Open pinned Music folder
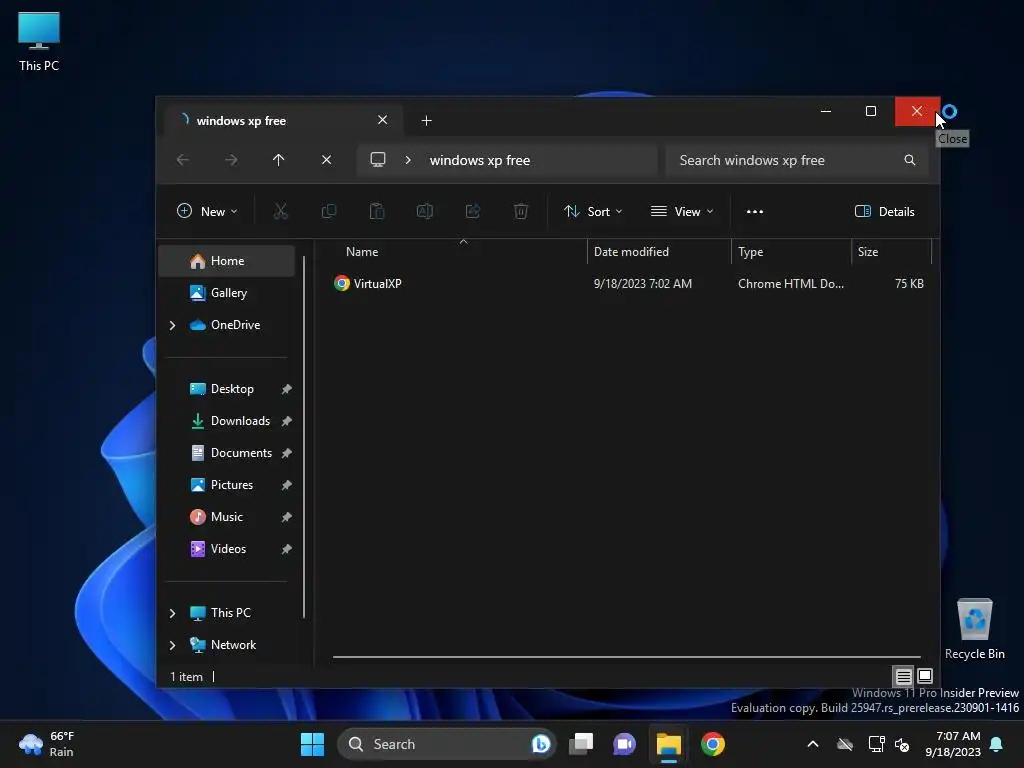Viewport: 1024px width, 768px height. point(227,517)
